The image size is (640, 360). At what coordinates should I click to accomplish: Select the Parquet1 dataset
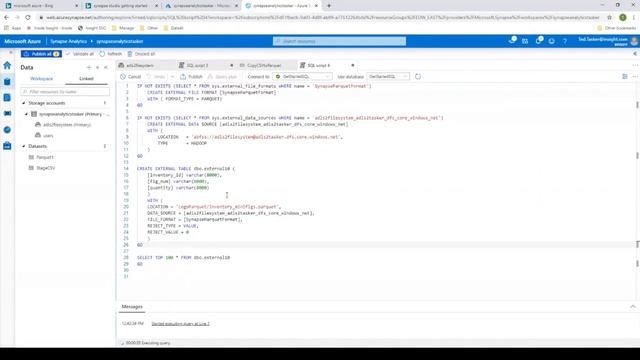[41, 157]
